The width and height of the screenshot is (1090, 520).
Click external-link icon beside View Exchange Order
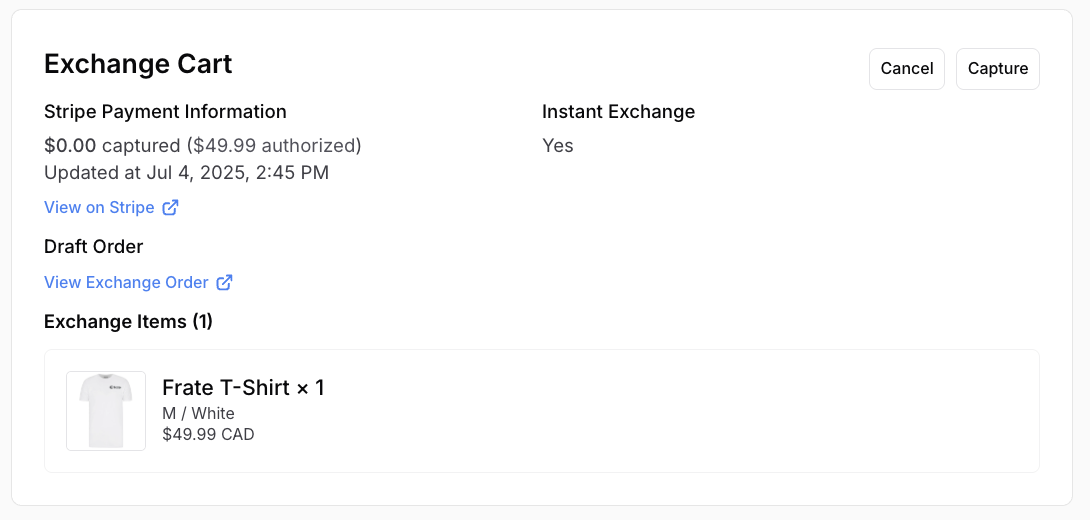pyautogui.click(x=225, y=283)
